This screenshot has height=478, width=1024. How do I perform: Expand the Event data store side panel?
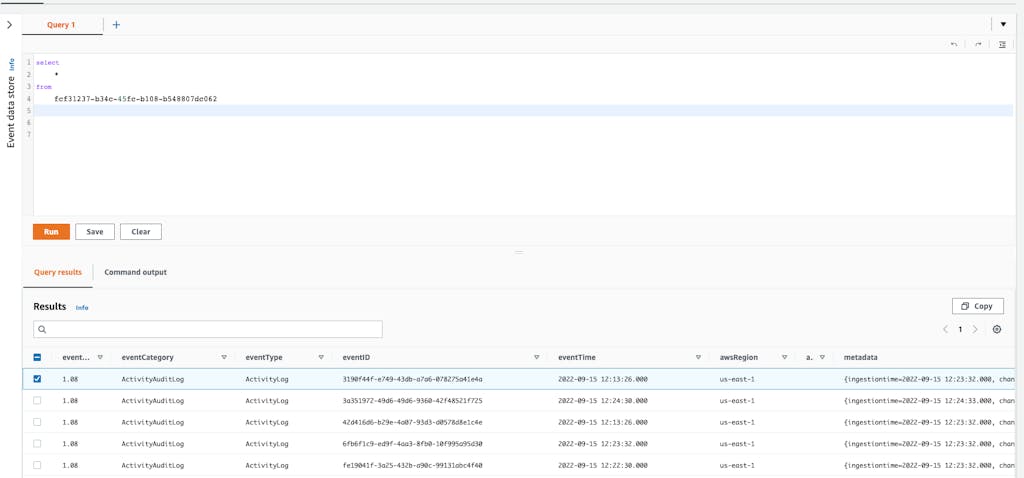point(10,24)
